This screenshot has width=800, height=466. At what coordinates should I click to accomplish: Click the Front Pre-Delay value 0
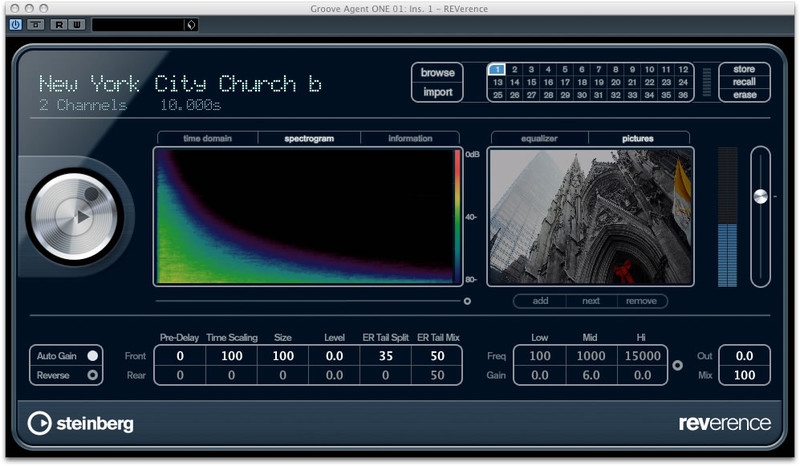pos(180,356)
